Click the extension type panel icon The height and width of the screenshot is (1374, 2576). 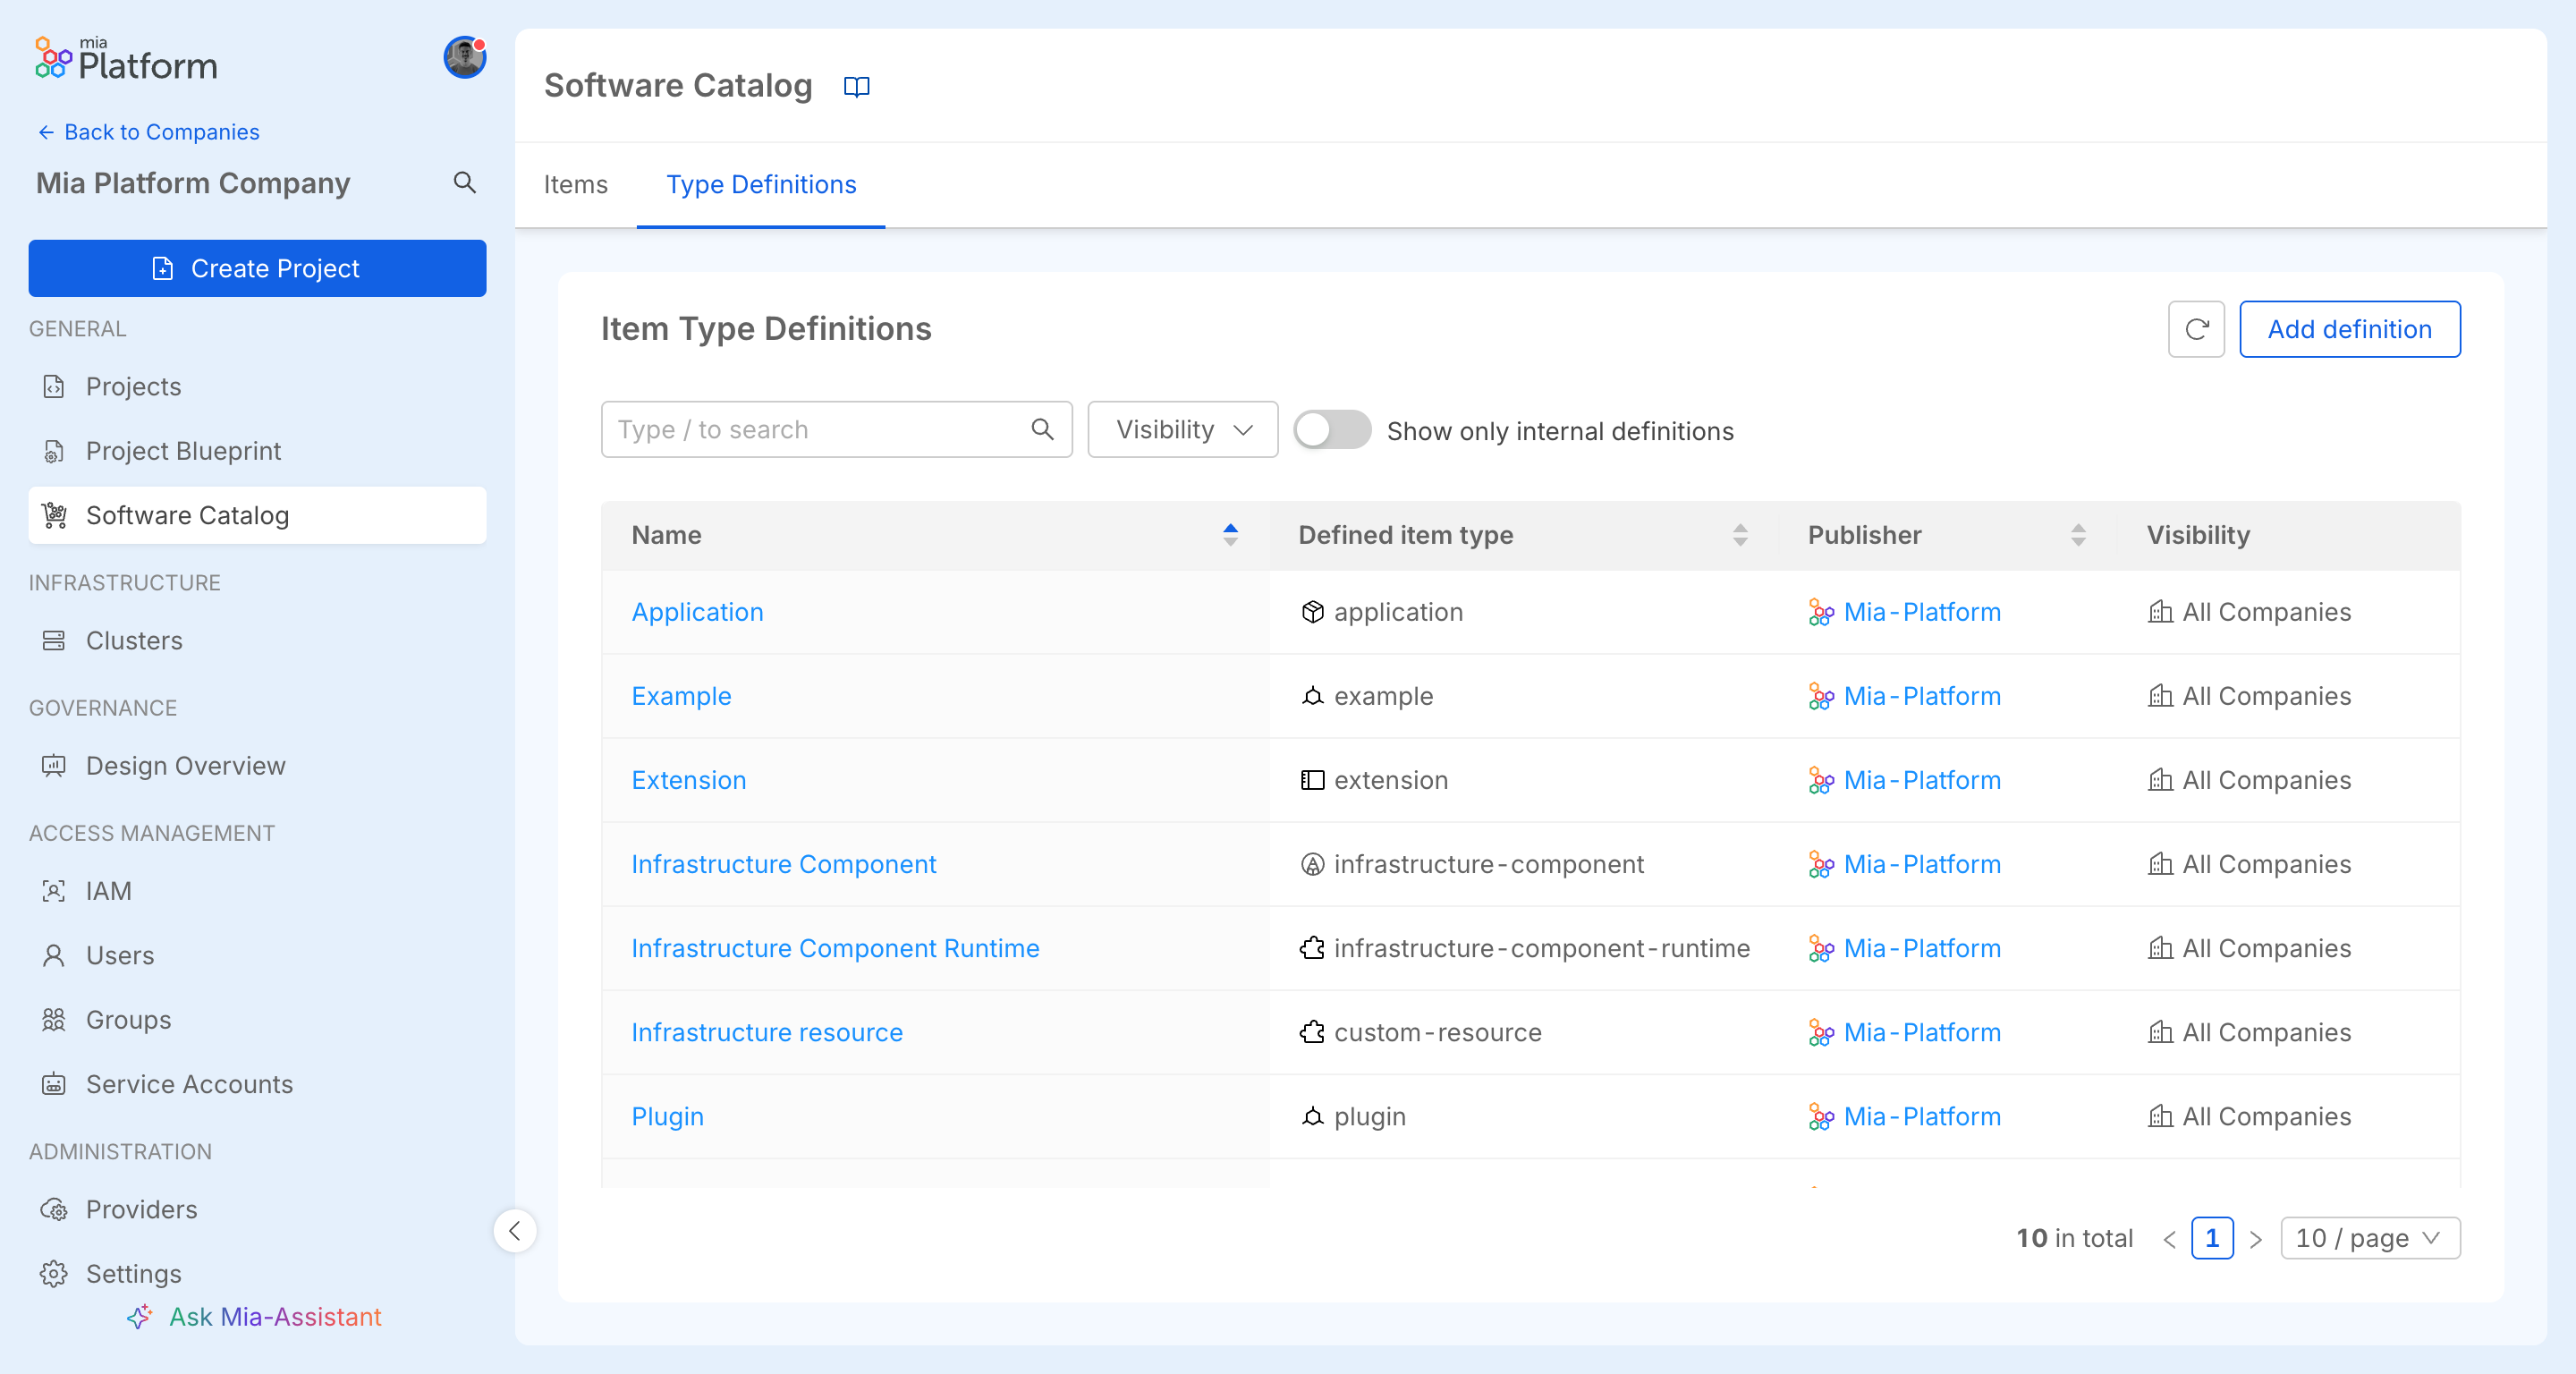tap(1312, 780)
